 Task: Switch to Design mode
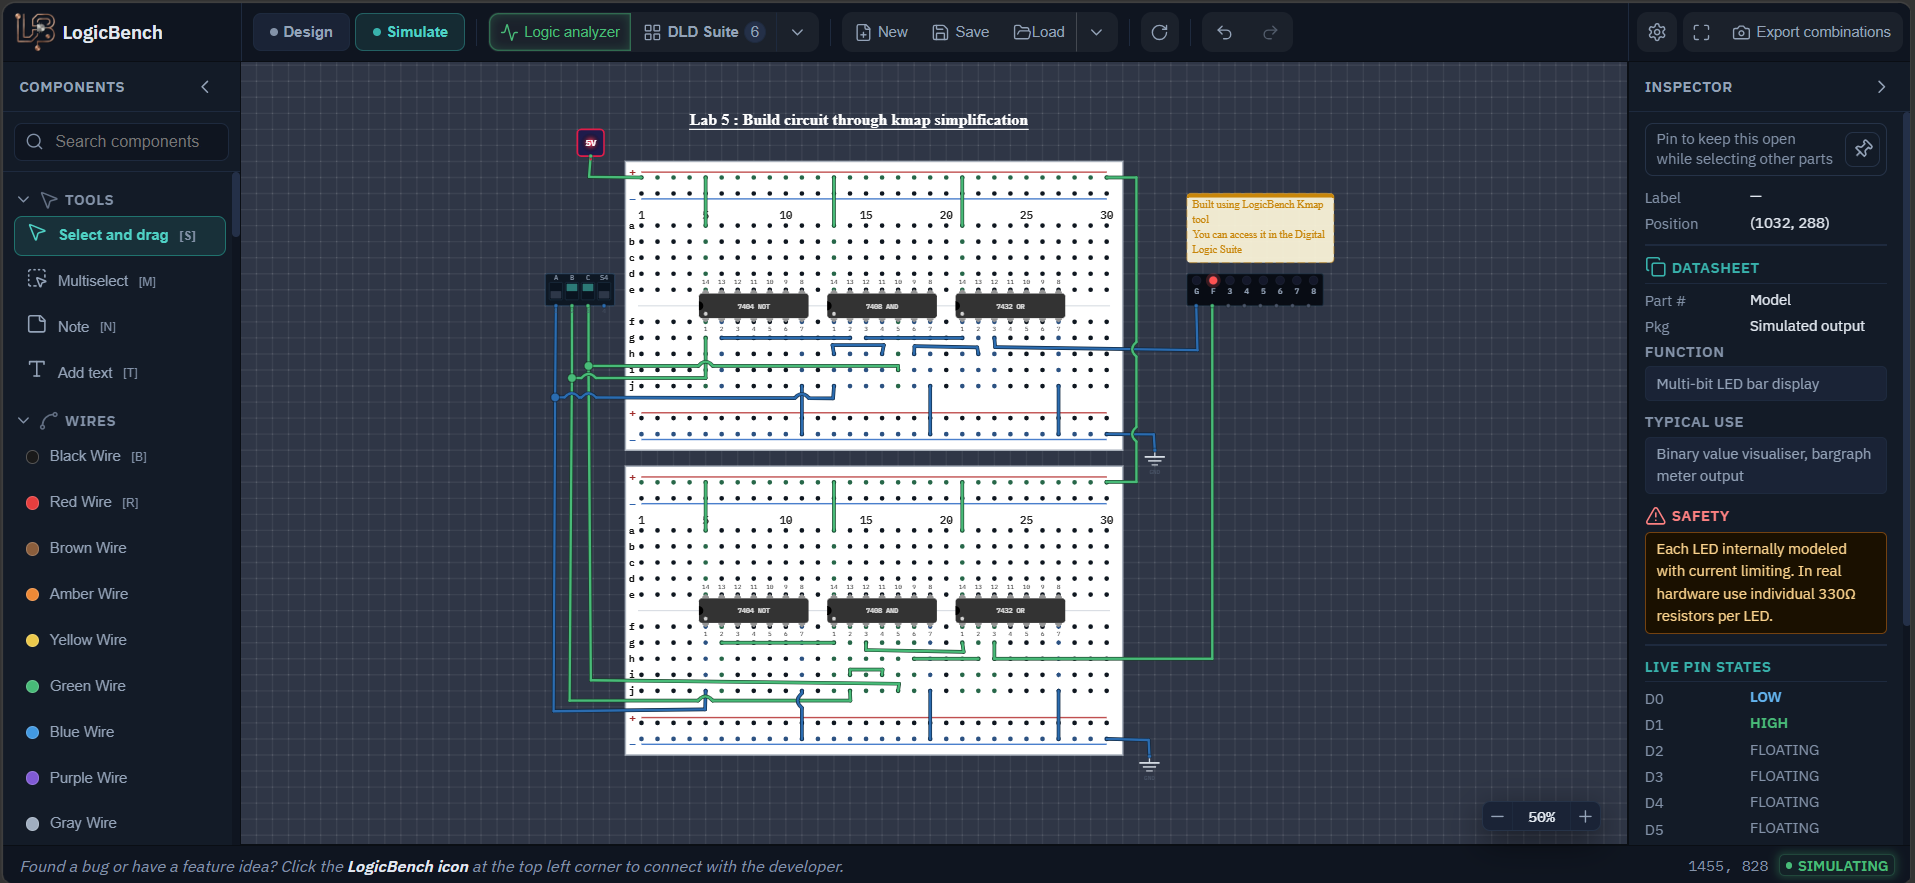pos(301,32)
